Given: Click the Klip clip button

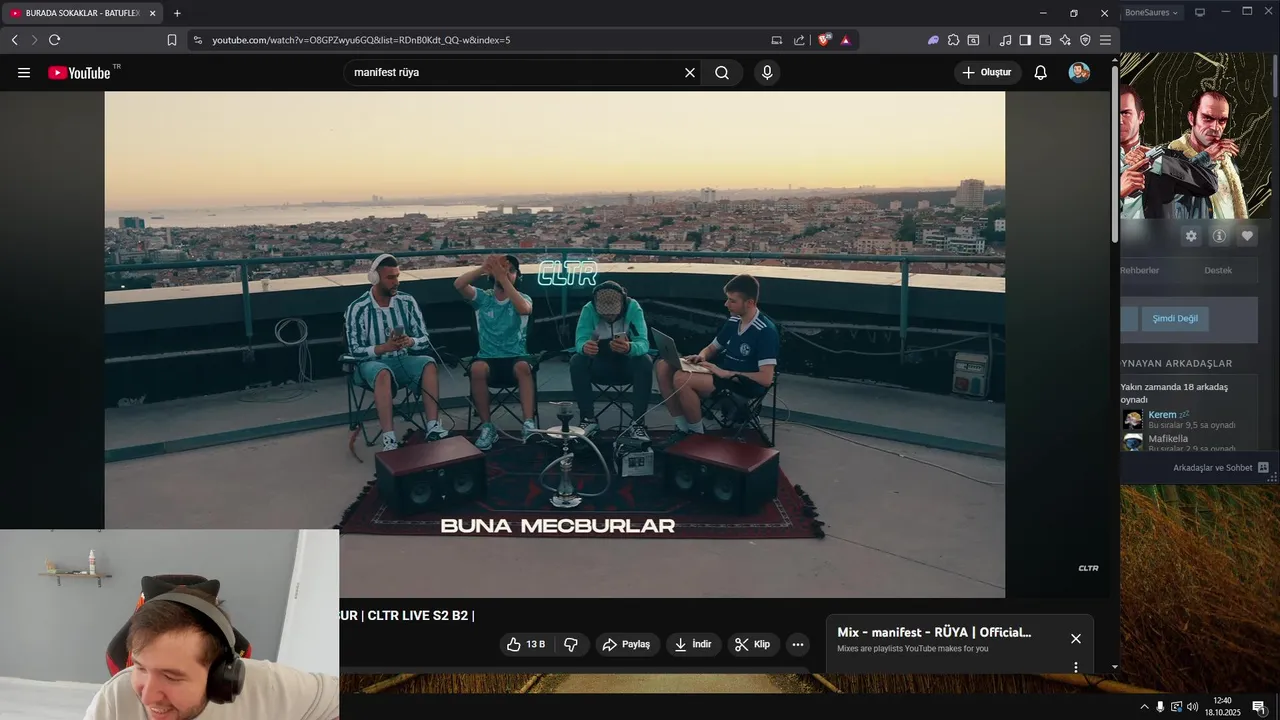Looking at the screenshot, I should pyautogui.click(x=753, y=644).
